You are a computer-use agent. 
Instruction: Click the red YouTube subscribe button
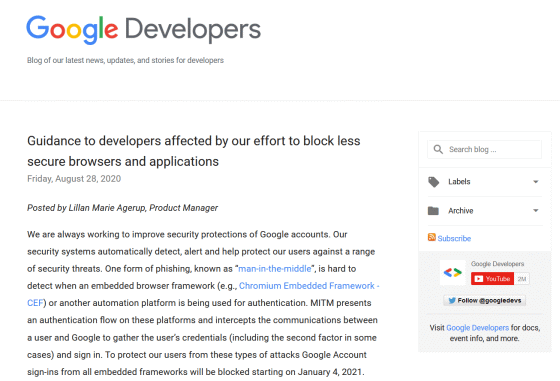pyautogui.click(x=492, y=279)
